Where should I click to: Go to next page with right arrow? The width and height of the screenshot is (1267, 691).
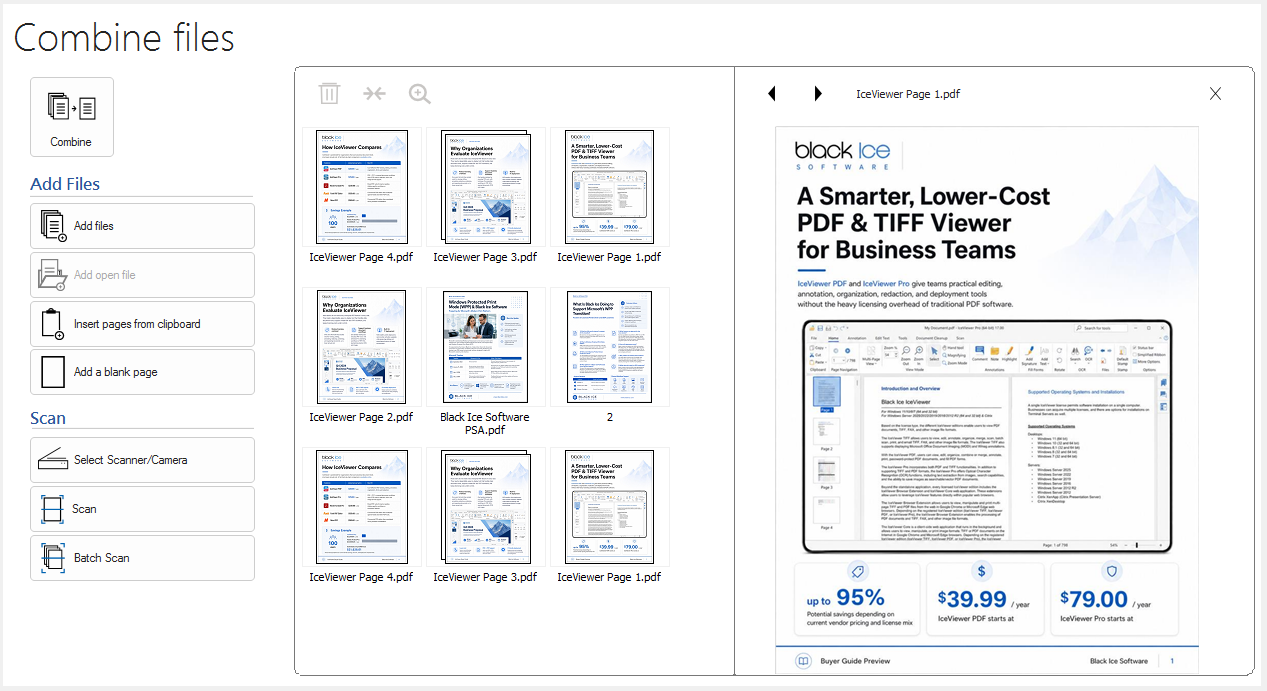[818, 94]
